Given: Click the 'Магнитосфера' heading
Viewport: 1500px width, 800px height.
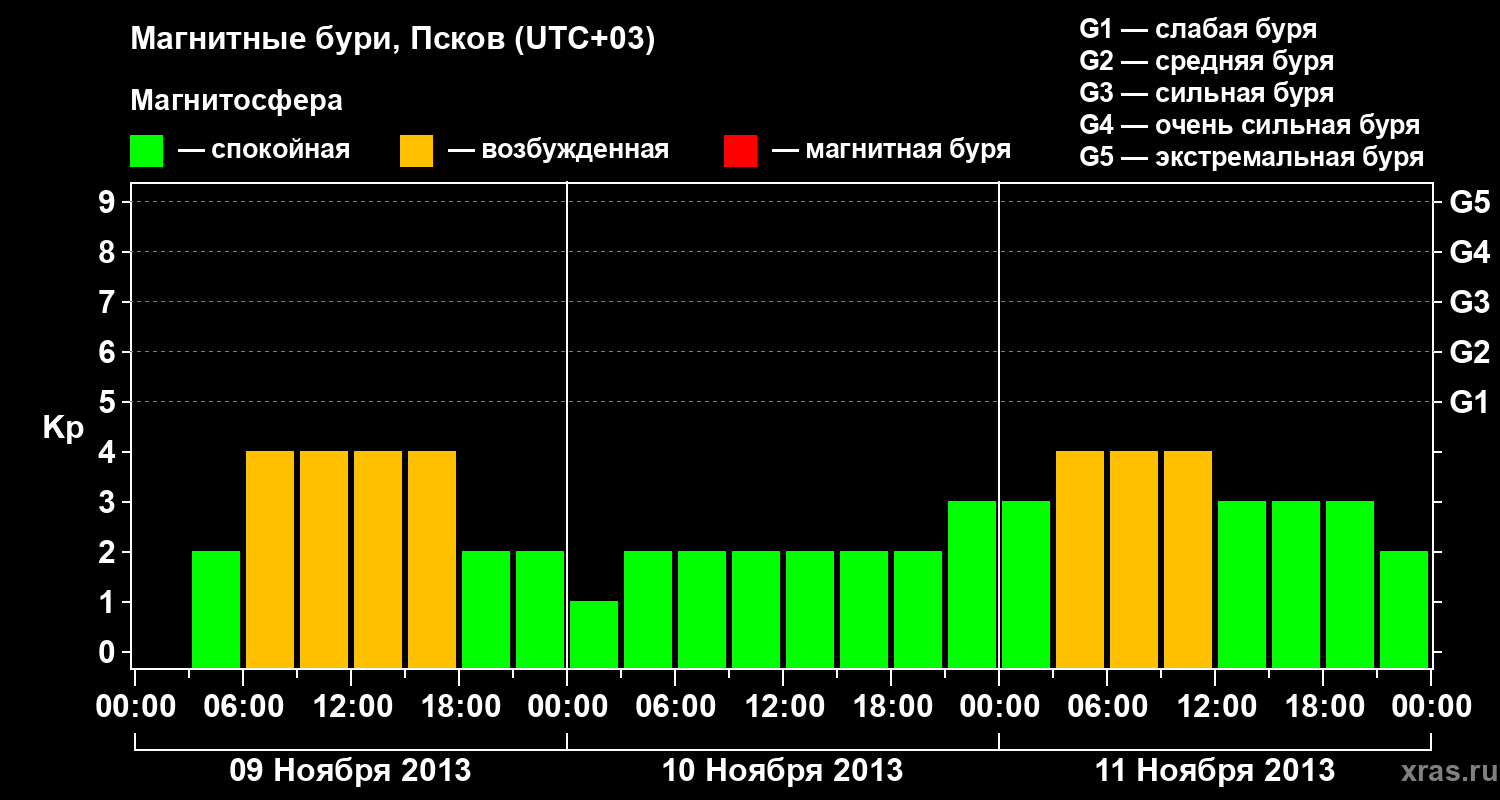Looking at the screenshot, I should pos(237,101).
